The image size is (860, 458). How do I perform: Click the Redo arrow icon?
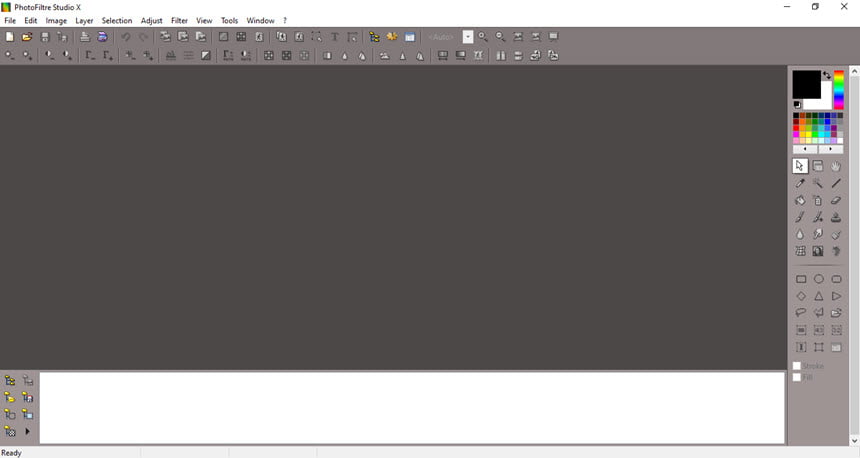143,37
